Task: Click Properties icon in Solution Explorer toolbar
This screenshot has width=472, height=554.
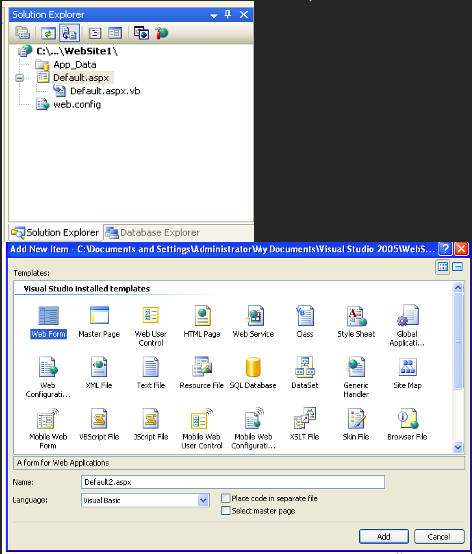Action: coord(22,33)
